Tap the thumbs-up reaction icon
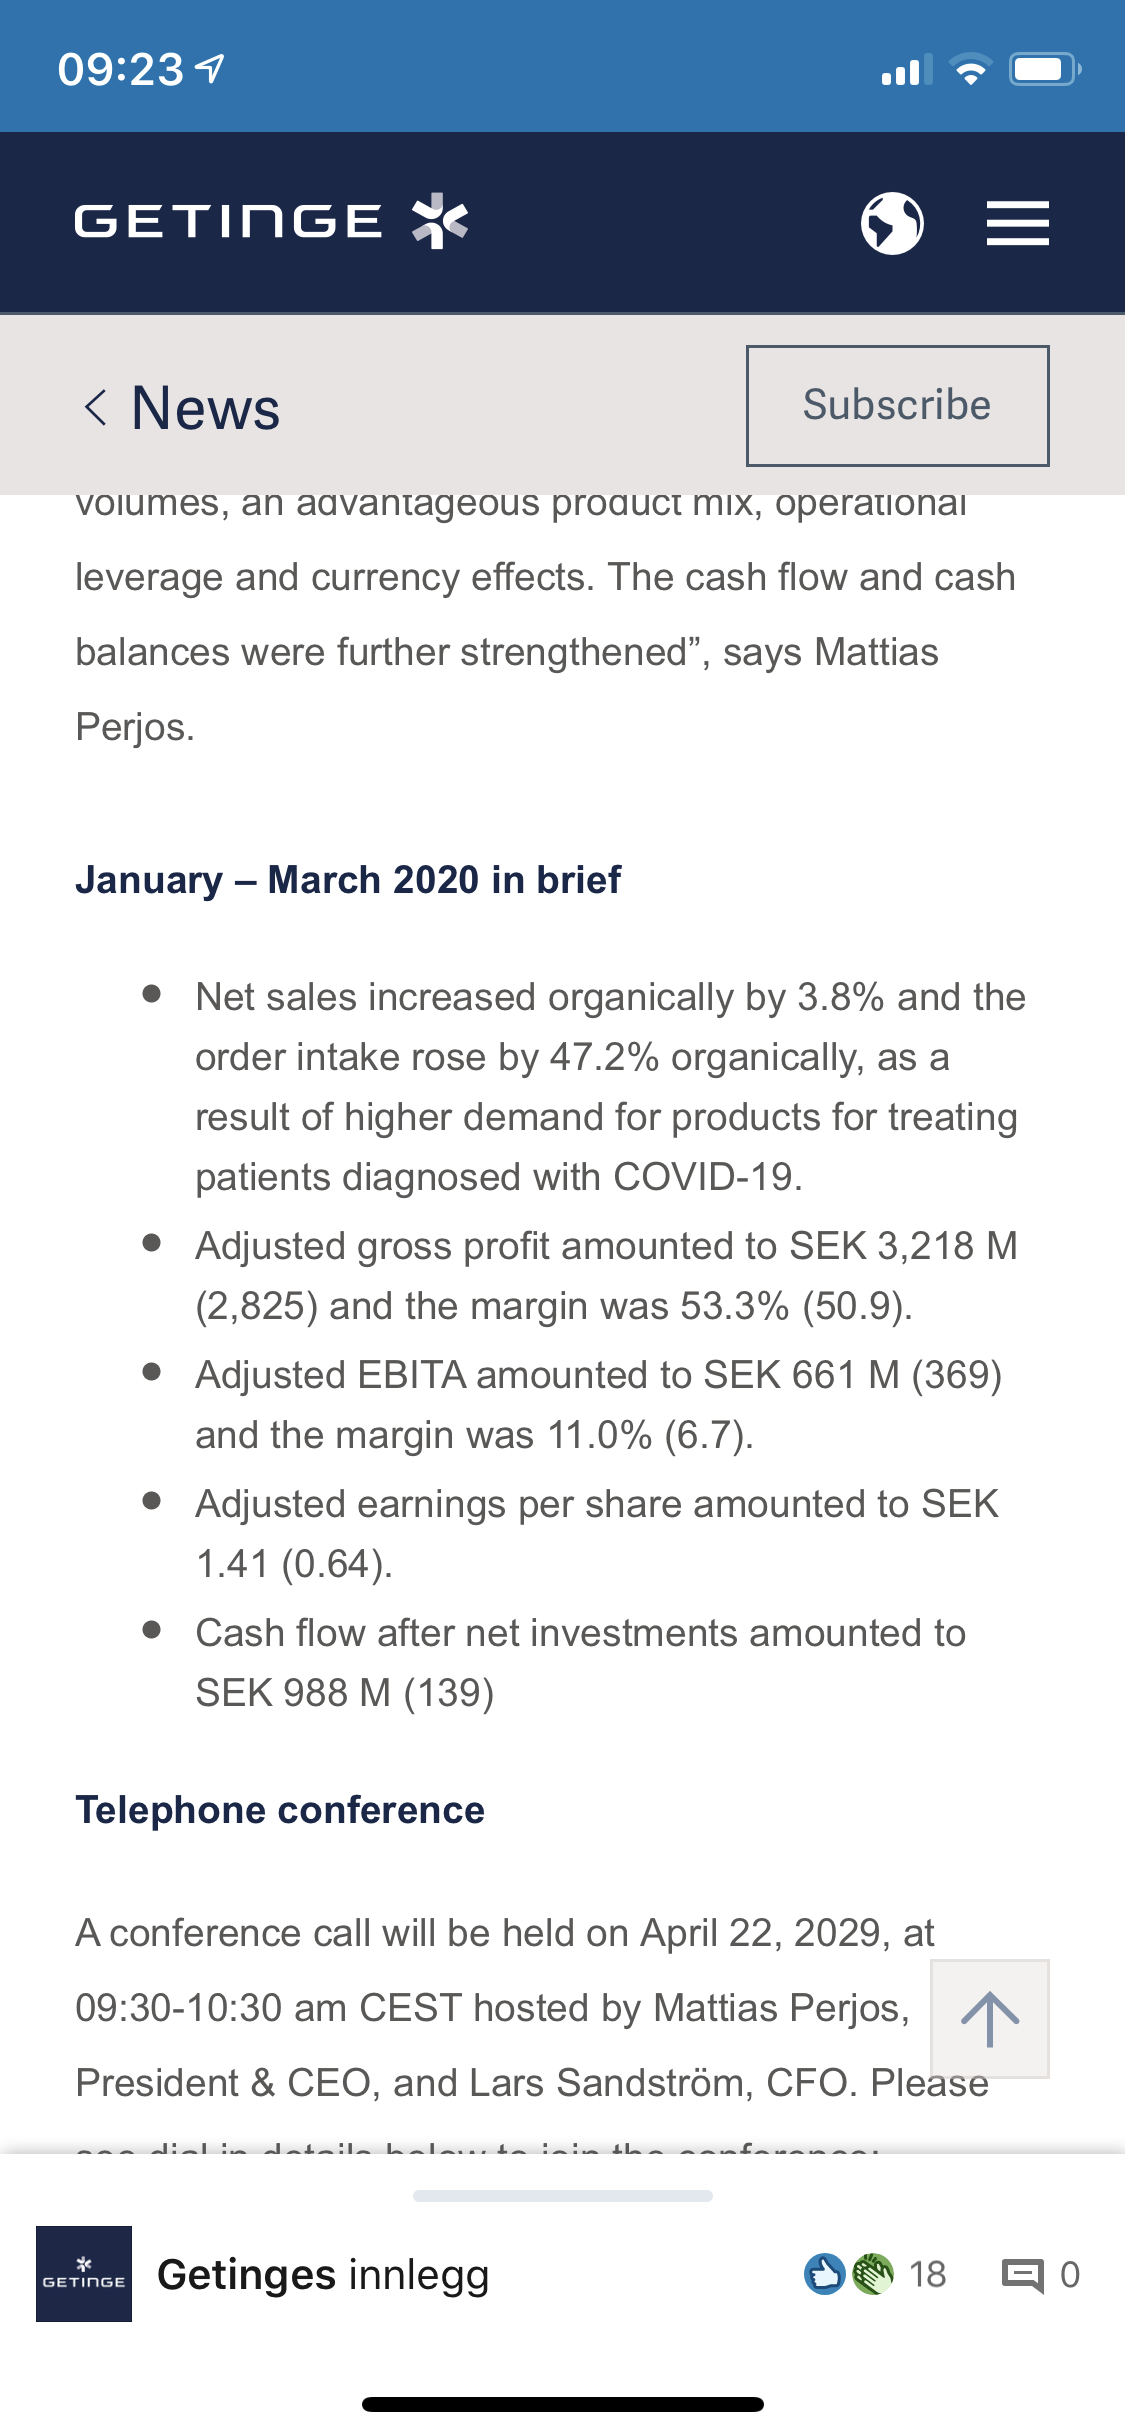Viewport: 1125px width, 2436px height. (825, 2274)
